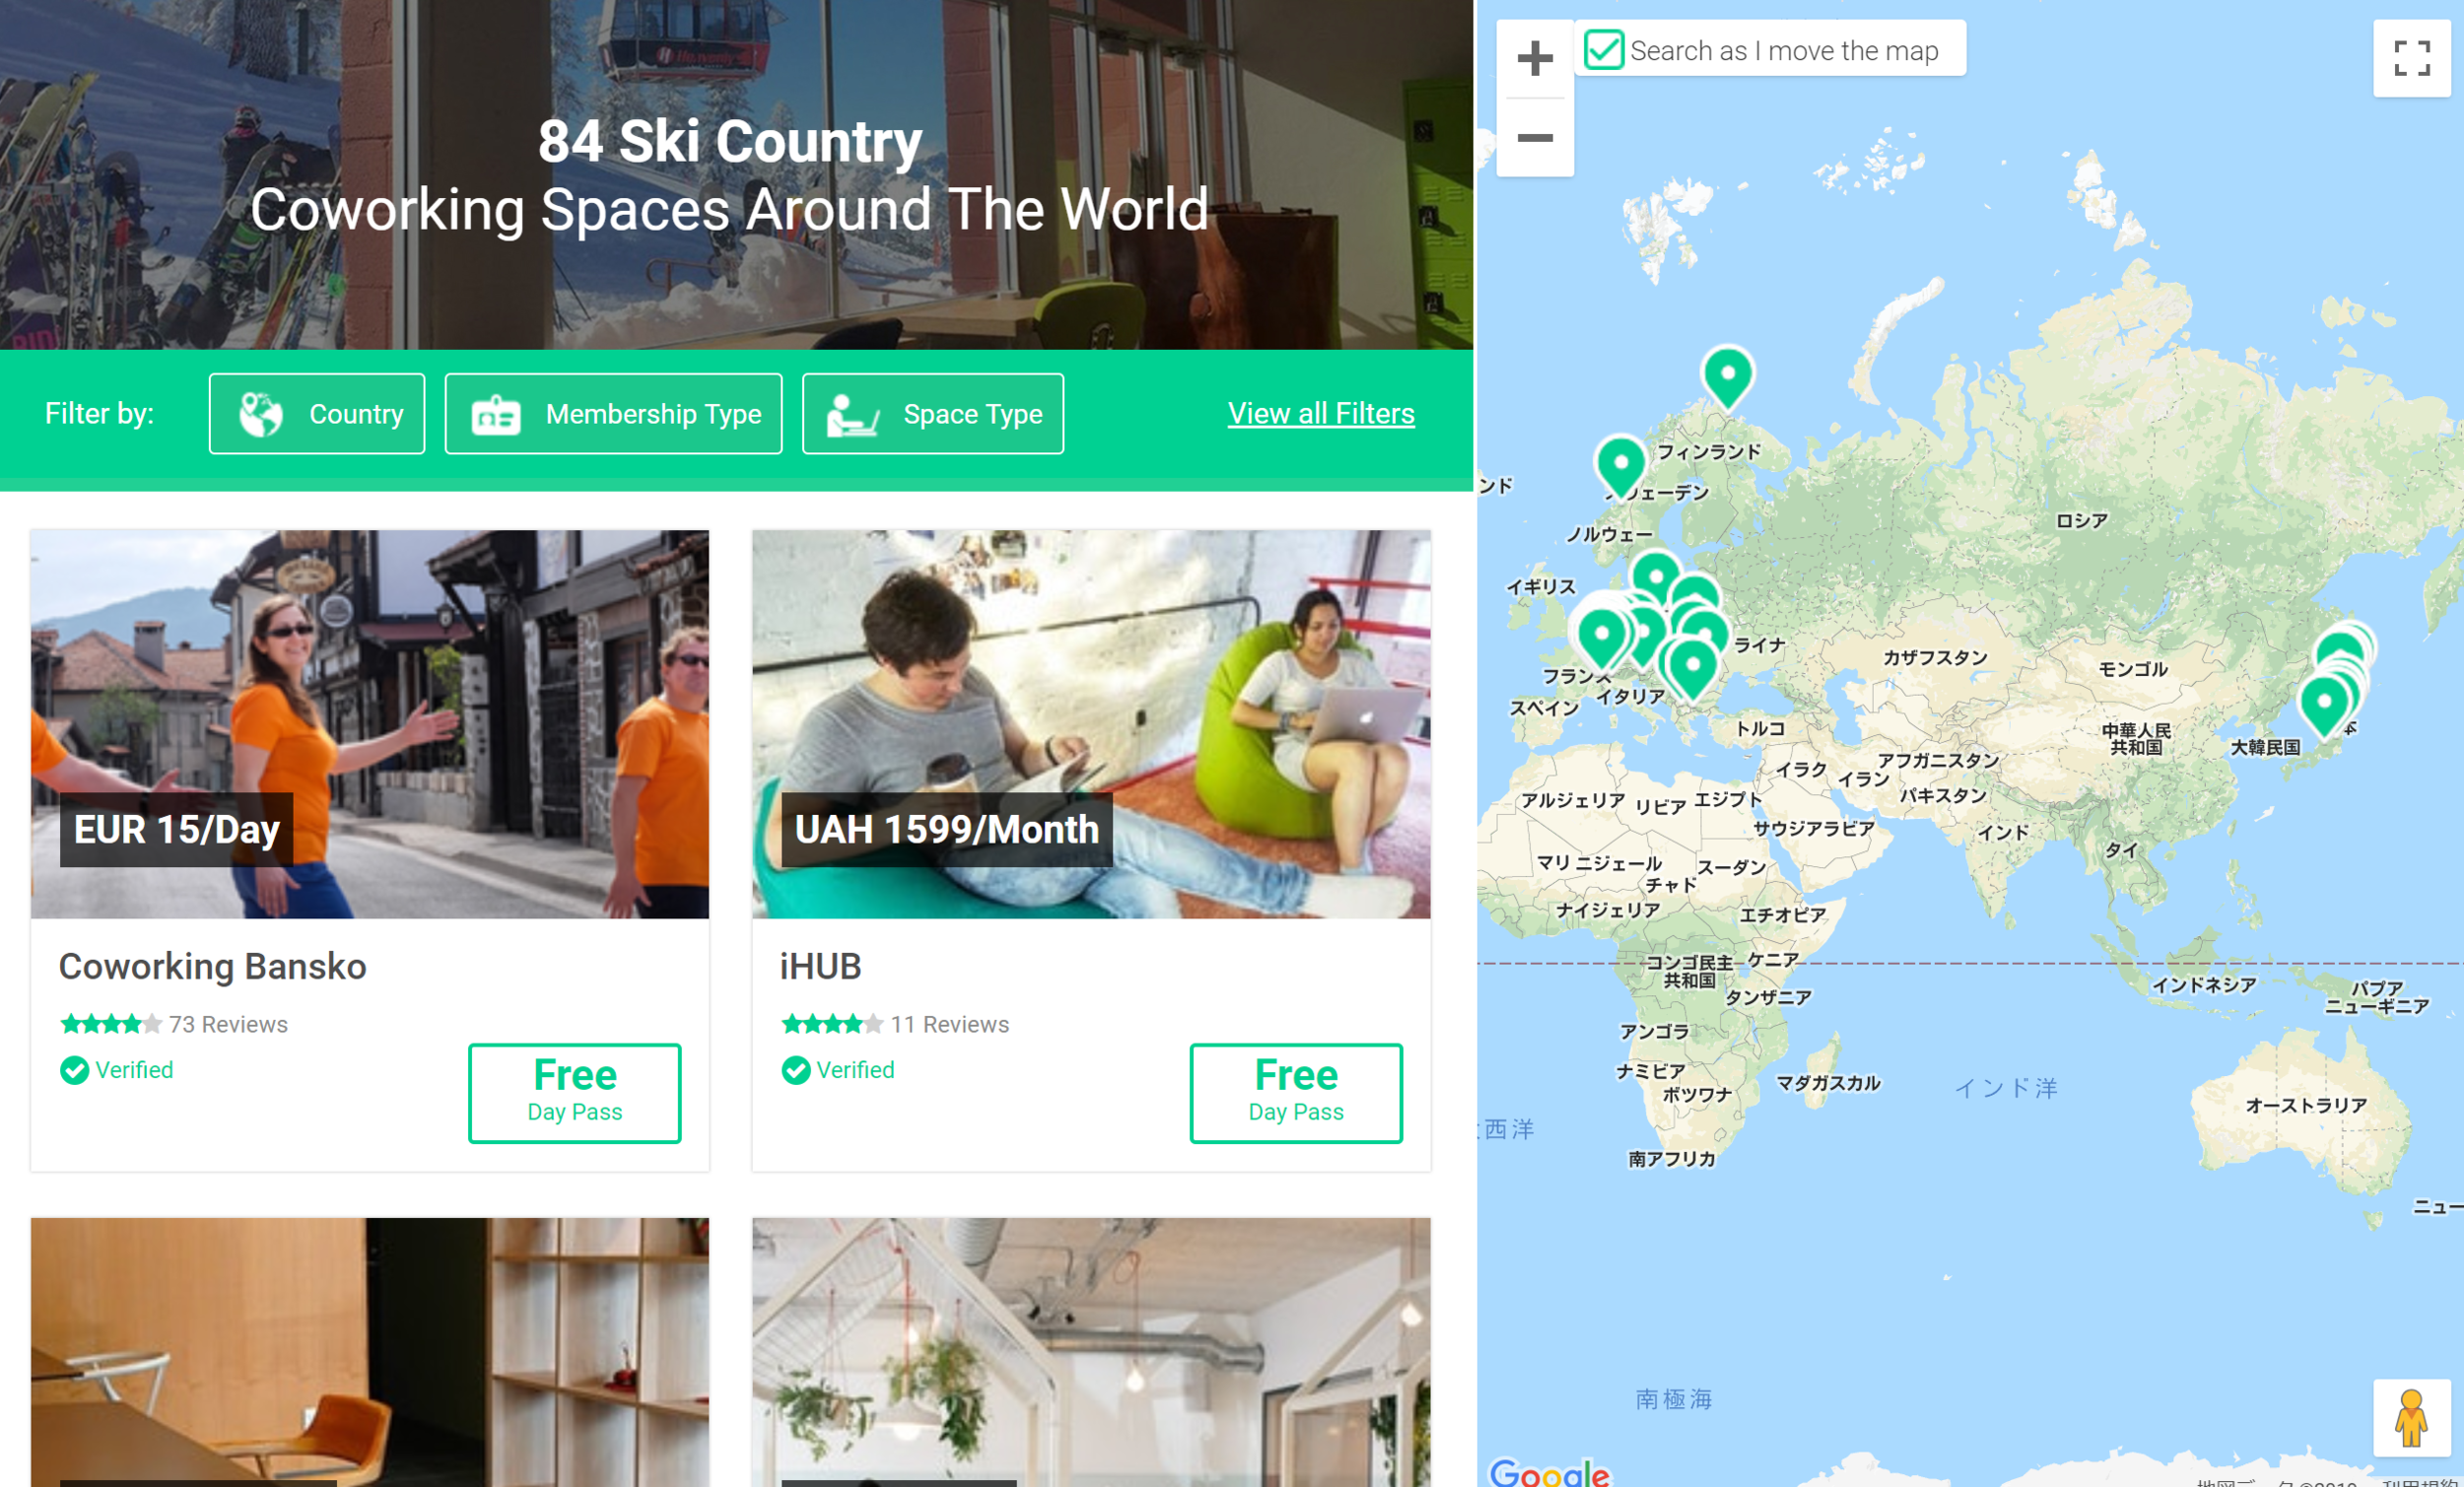Expand the Membership Type filter
Screen dimensions: 2464x1487
pyautogui.click(x=613, y=414)
